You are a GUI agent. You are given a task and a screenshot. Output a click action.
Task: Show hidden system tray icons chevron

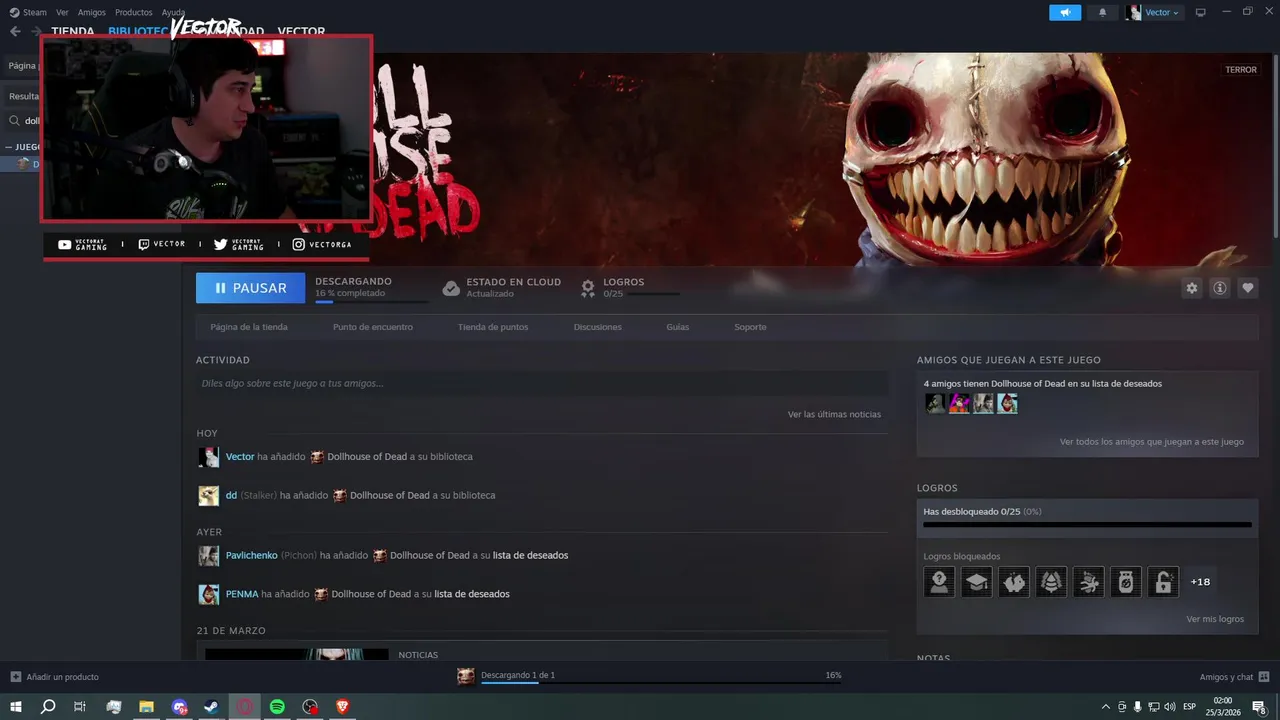point(1105,707)
